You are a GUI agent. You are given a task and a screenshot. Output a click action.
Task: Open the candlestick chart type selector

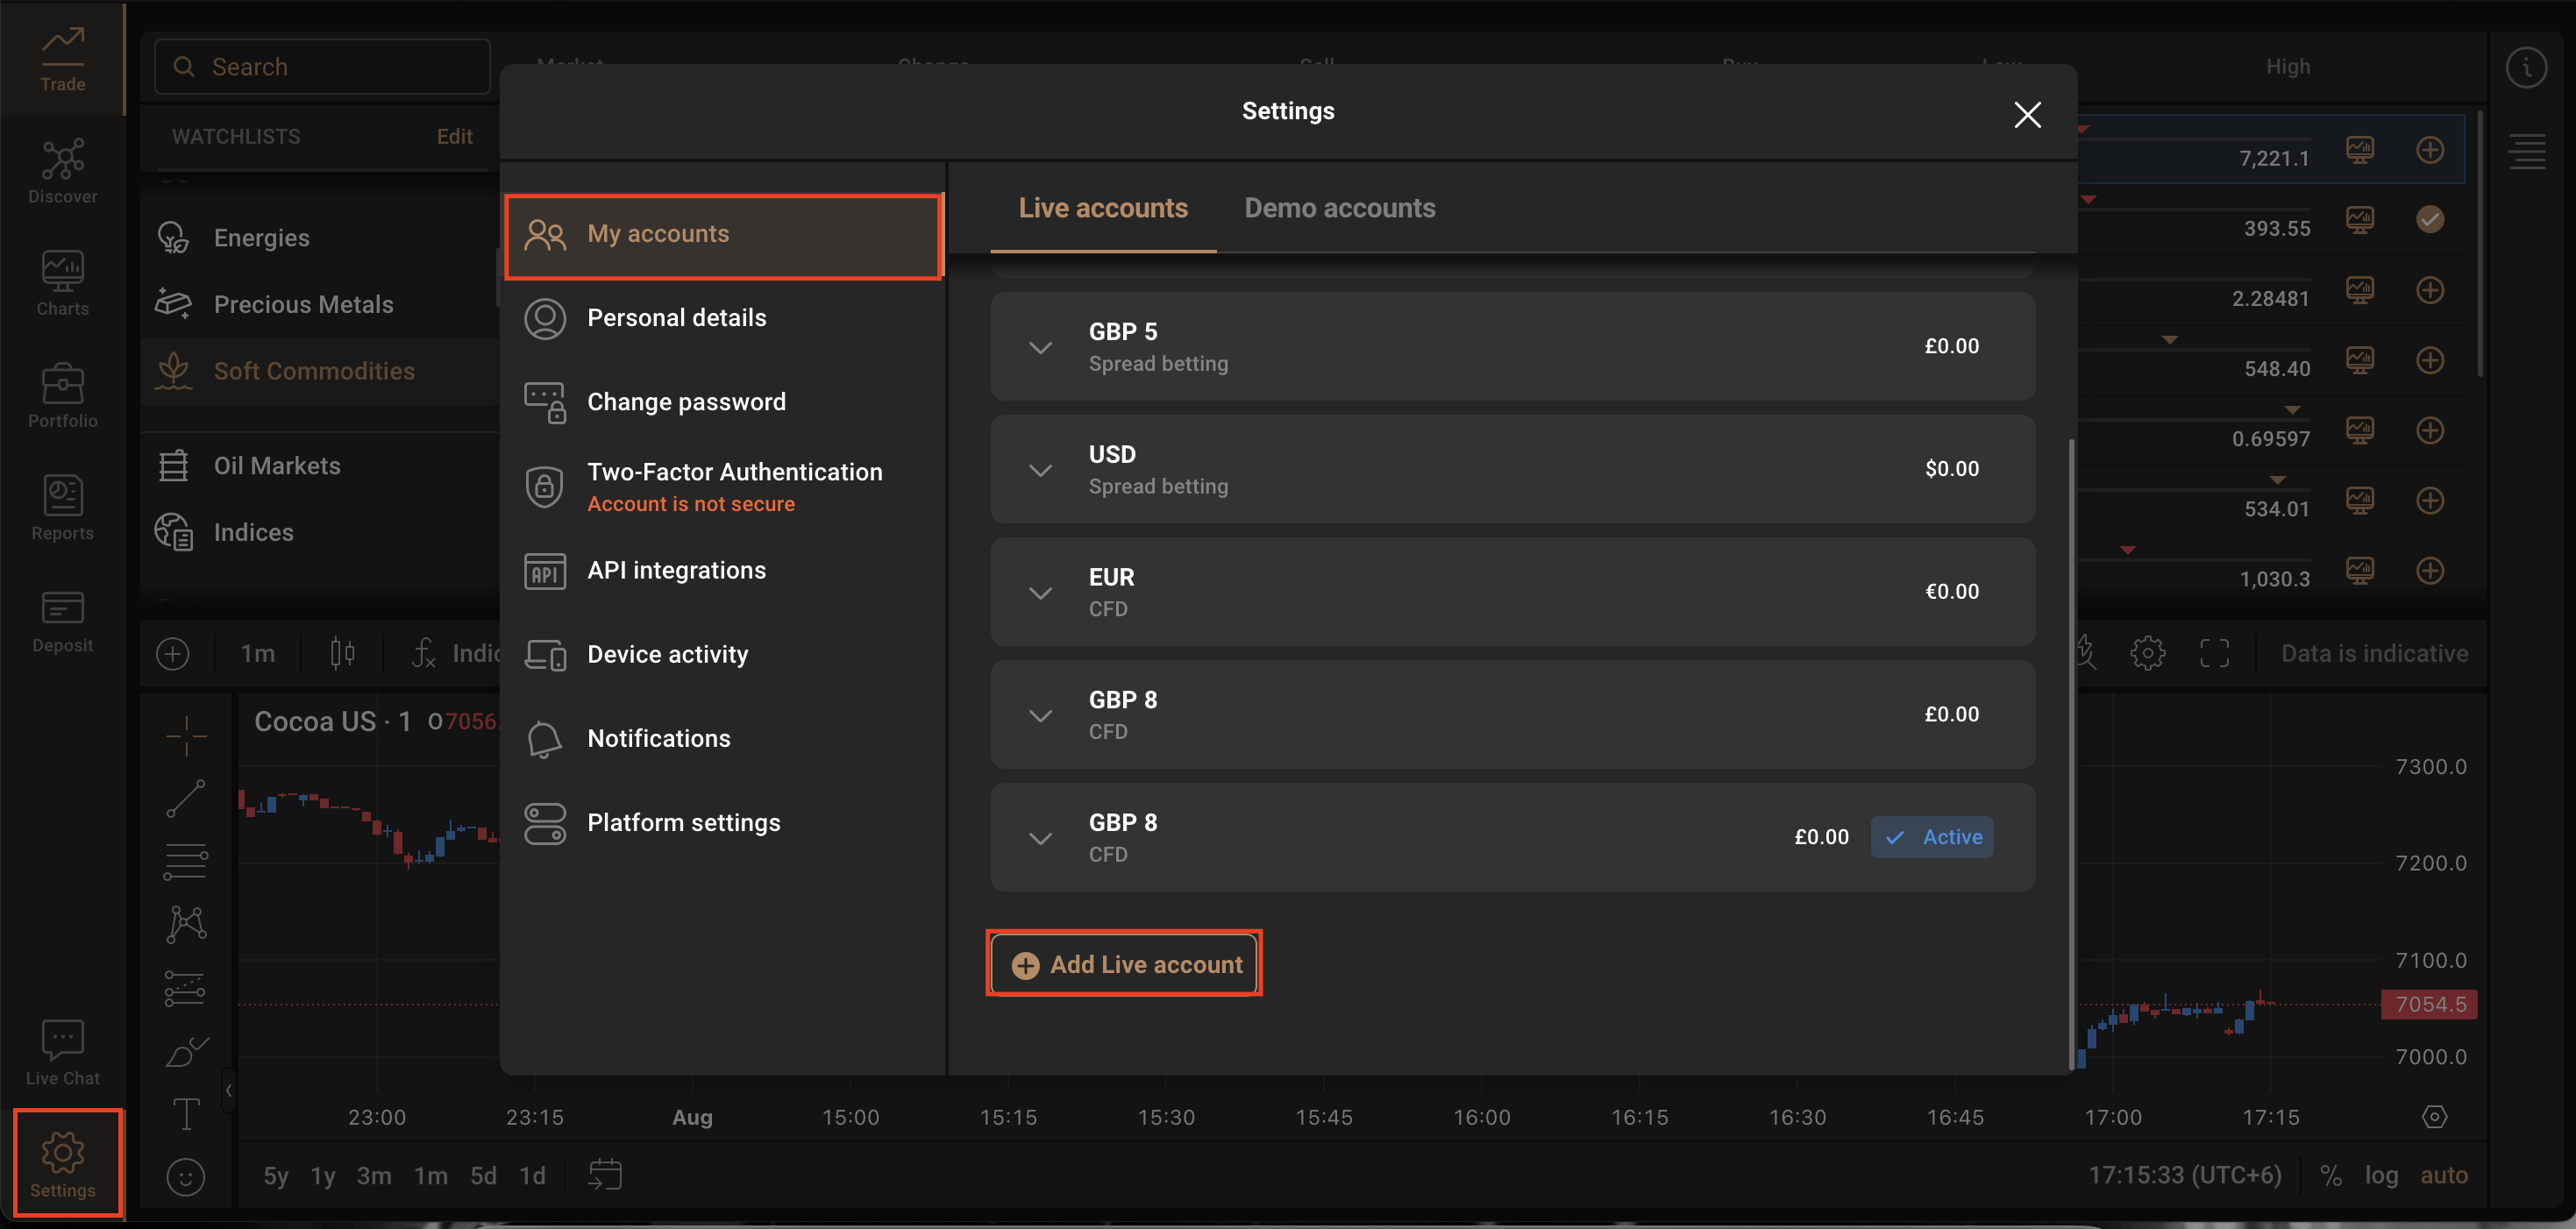pos(342,653)
